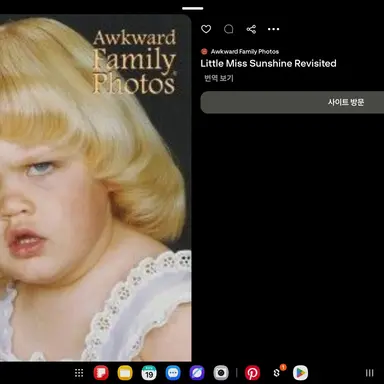Open the three-dot more options menu

point(274,29)
